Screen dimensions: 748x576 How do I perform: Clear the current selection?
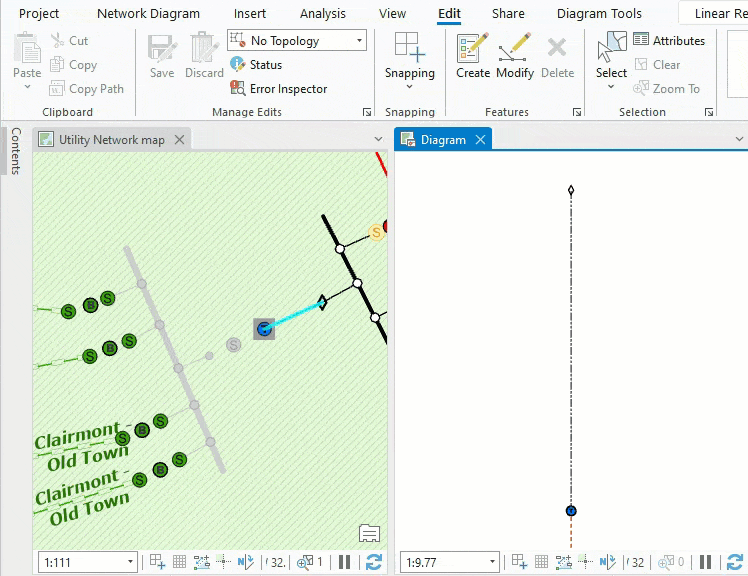click(x=641, y=64)
